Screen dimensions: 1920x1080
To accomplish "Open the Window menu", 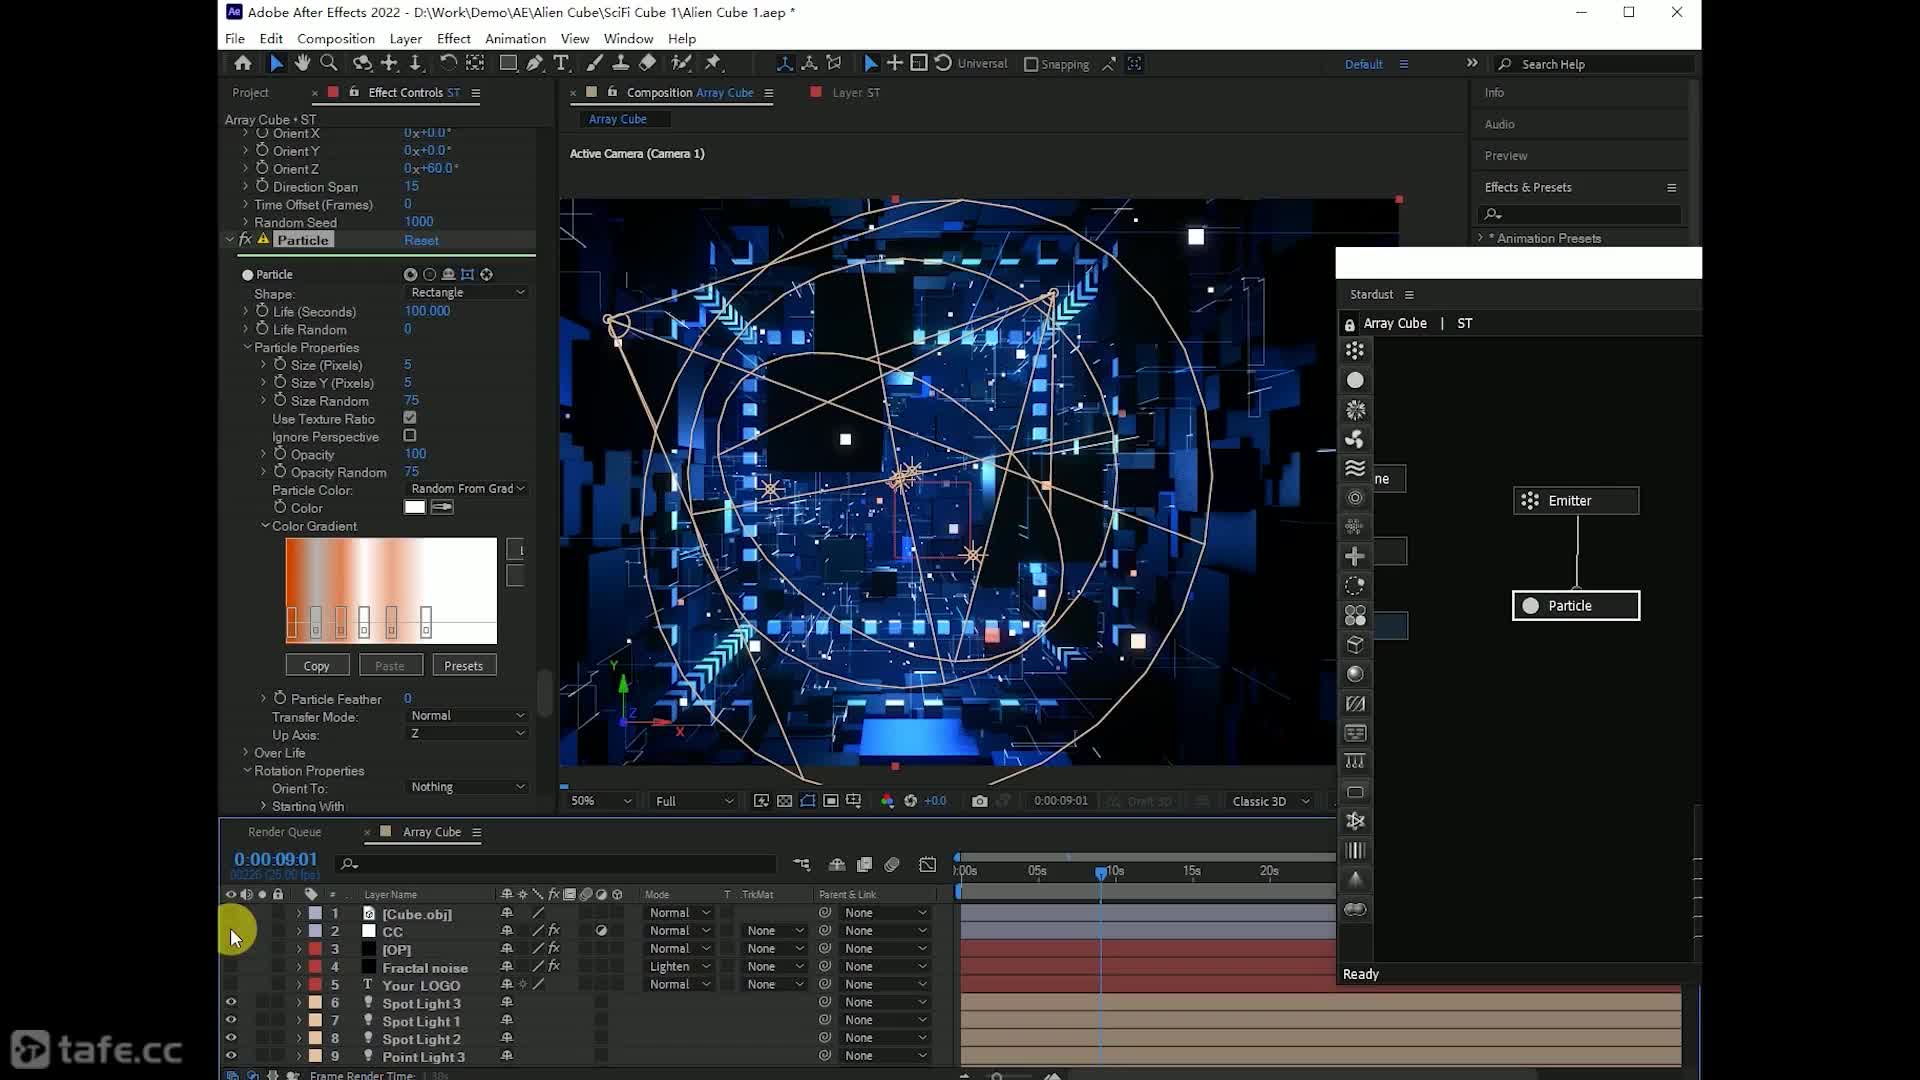I will pos(628,38).
